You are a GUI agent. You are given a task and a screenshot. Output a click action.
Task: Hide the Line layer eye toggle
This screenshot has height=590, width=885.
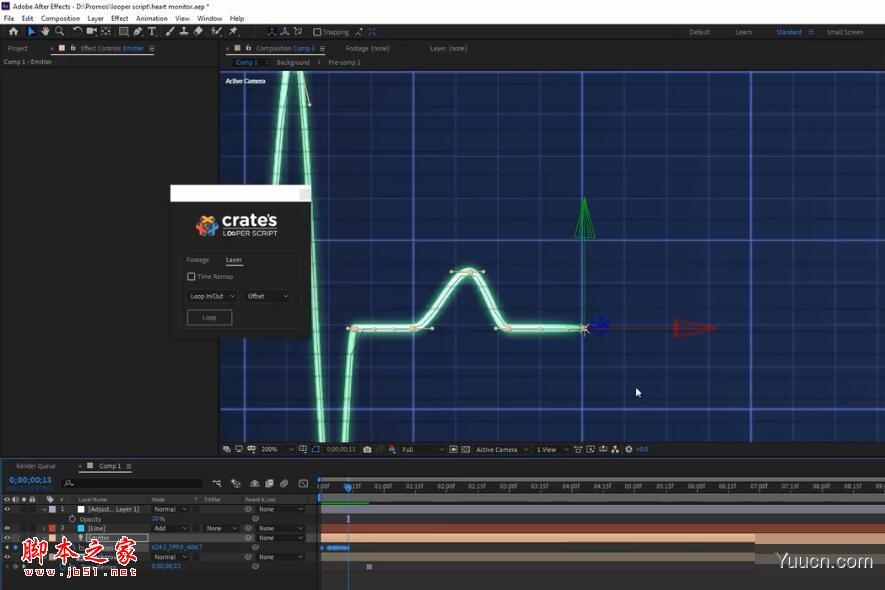point(7,528)
